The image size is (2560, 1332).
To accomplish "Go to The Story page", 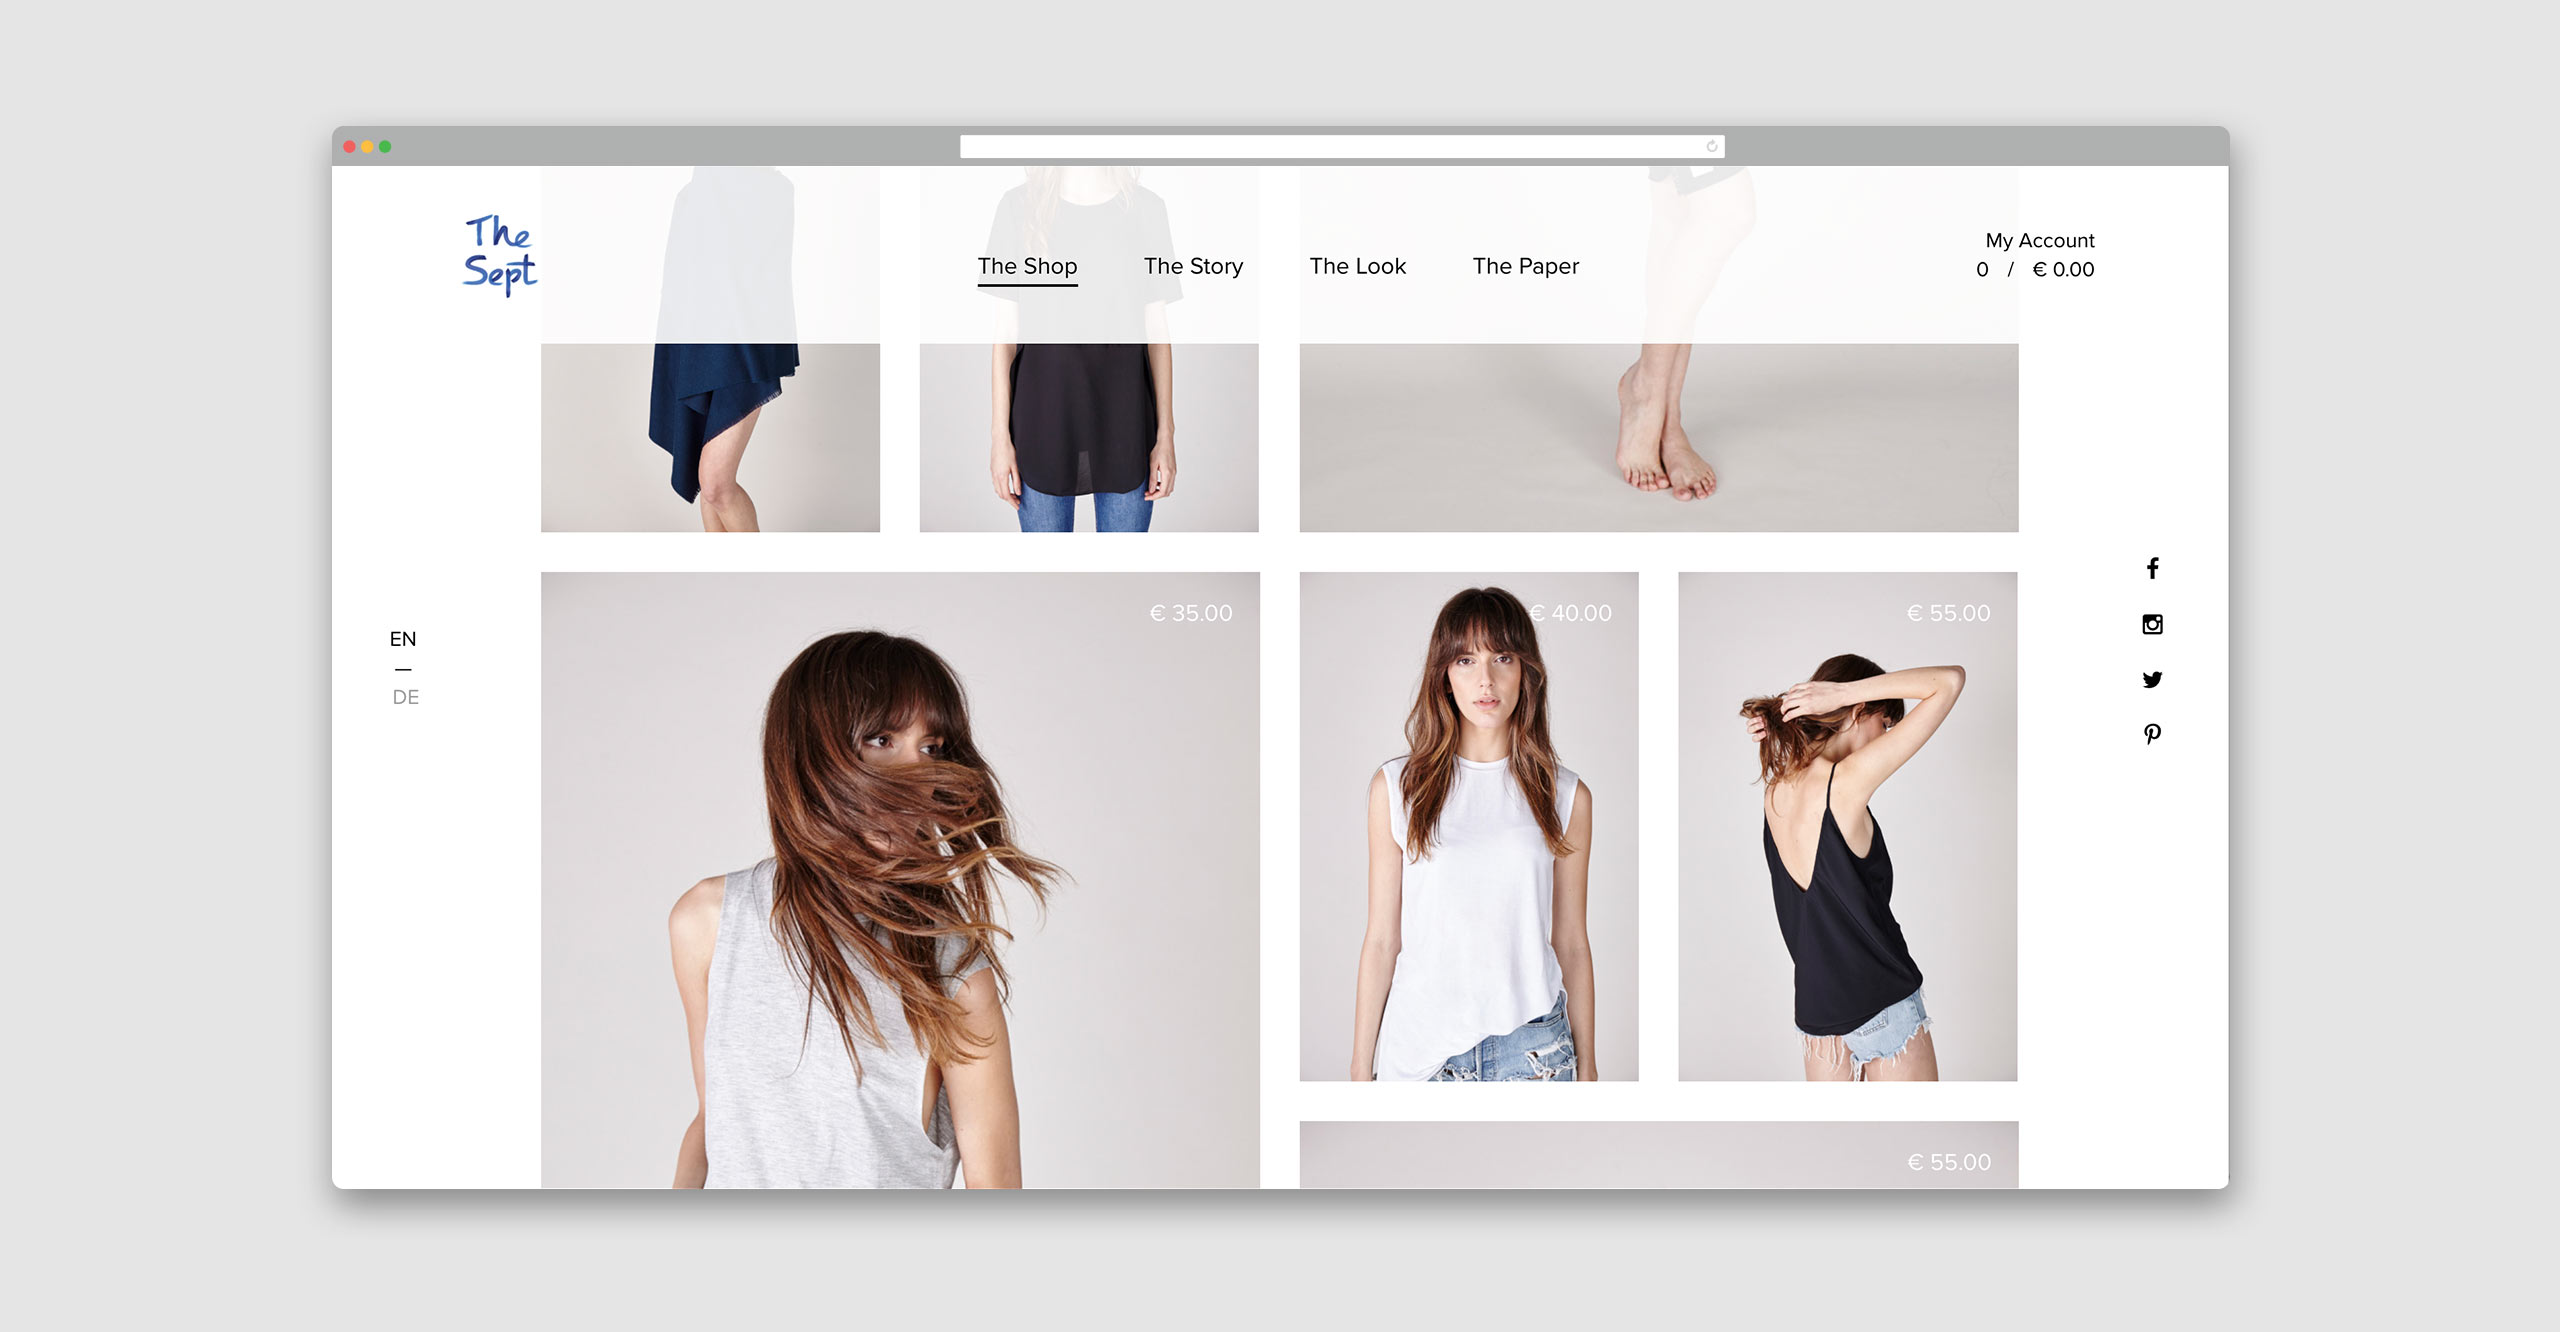I will click(1193, 266).
